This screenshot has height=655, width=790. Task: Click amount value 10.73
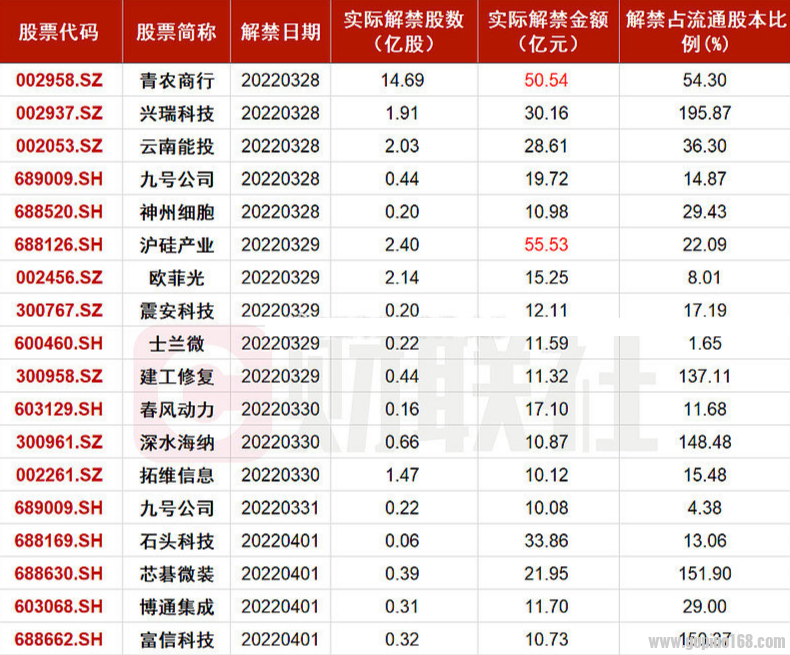(x=546, y=639)
